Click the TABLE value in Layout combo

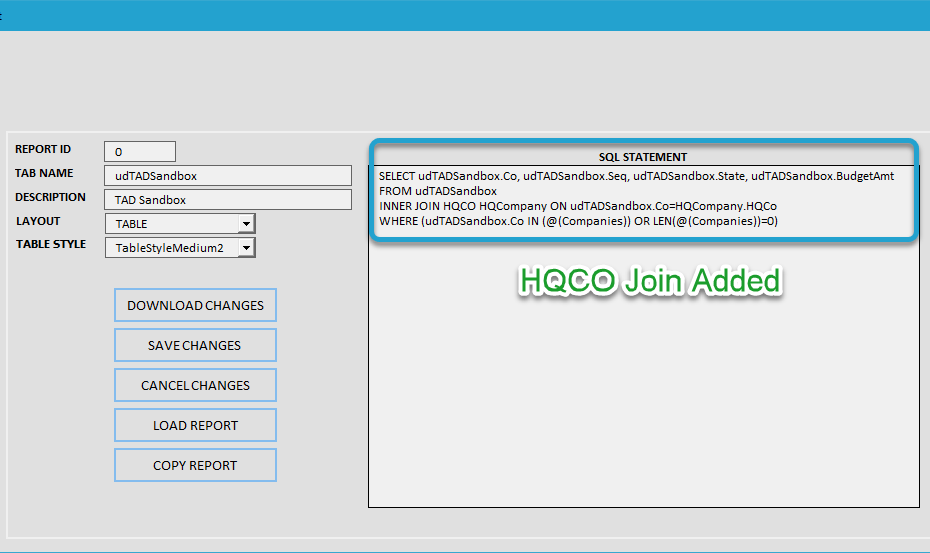[x=131, y=224]
